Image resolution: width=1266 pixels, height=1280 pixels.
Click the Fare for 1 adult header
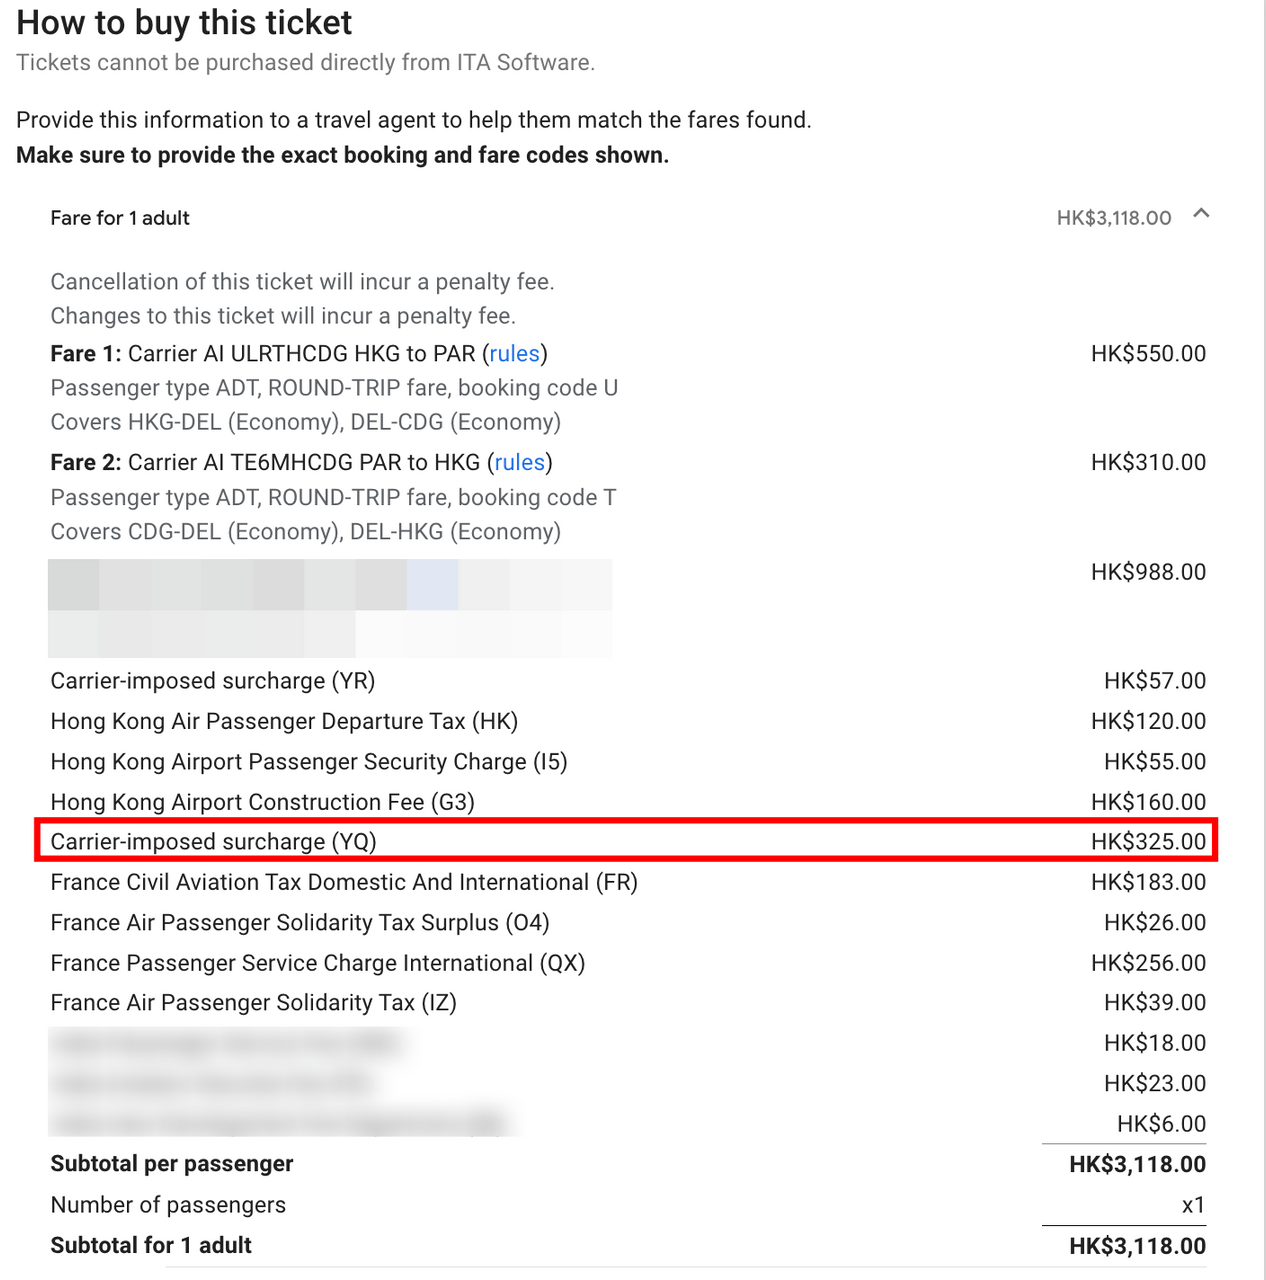click(x=120, y=218)
